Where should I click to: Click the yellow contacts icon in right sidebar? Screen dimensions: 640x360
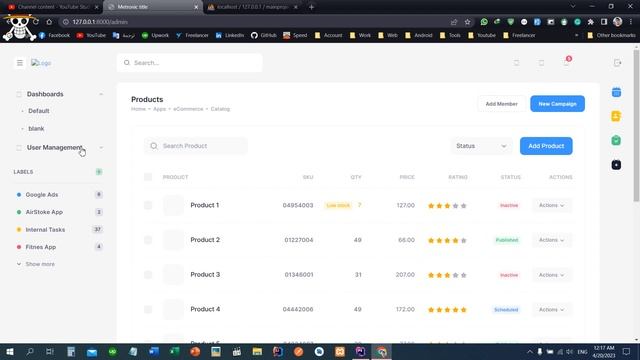coord(616,116)
